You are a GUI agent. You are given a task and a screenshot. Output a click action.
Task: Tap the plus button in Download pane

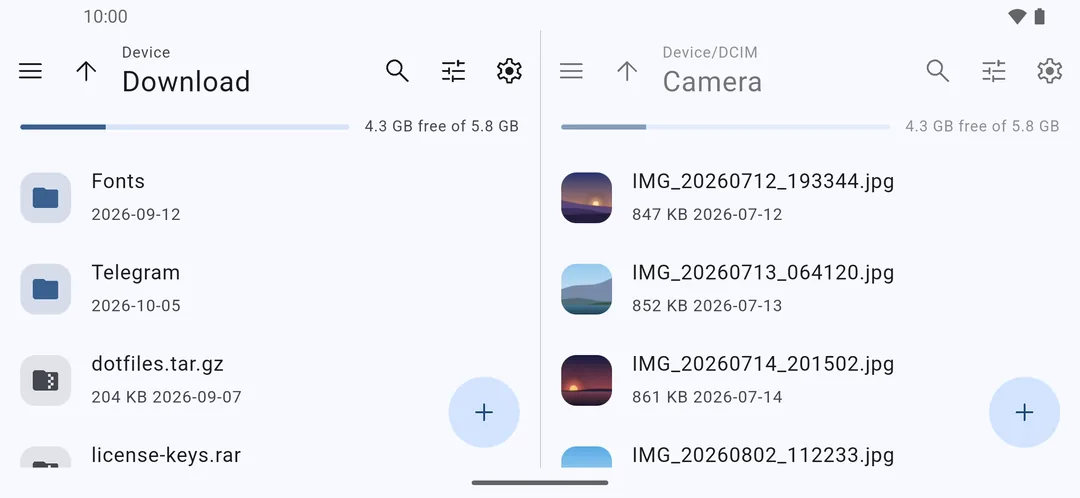484,413
